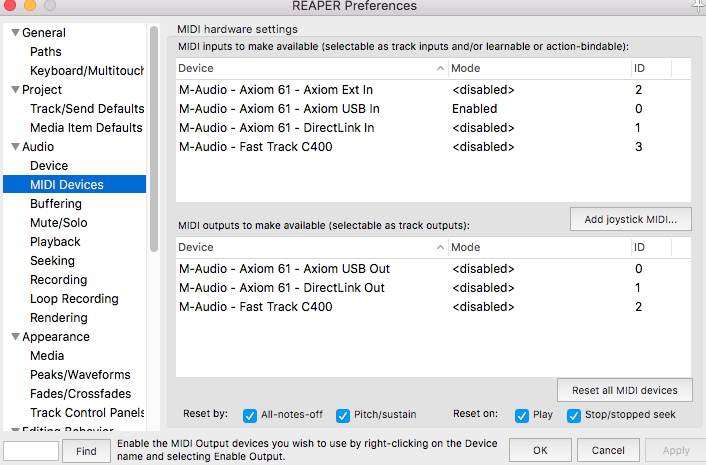Click Reset all MIDI devices

click(624, 390)
